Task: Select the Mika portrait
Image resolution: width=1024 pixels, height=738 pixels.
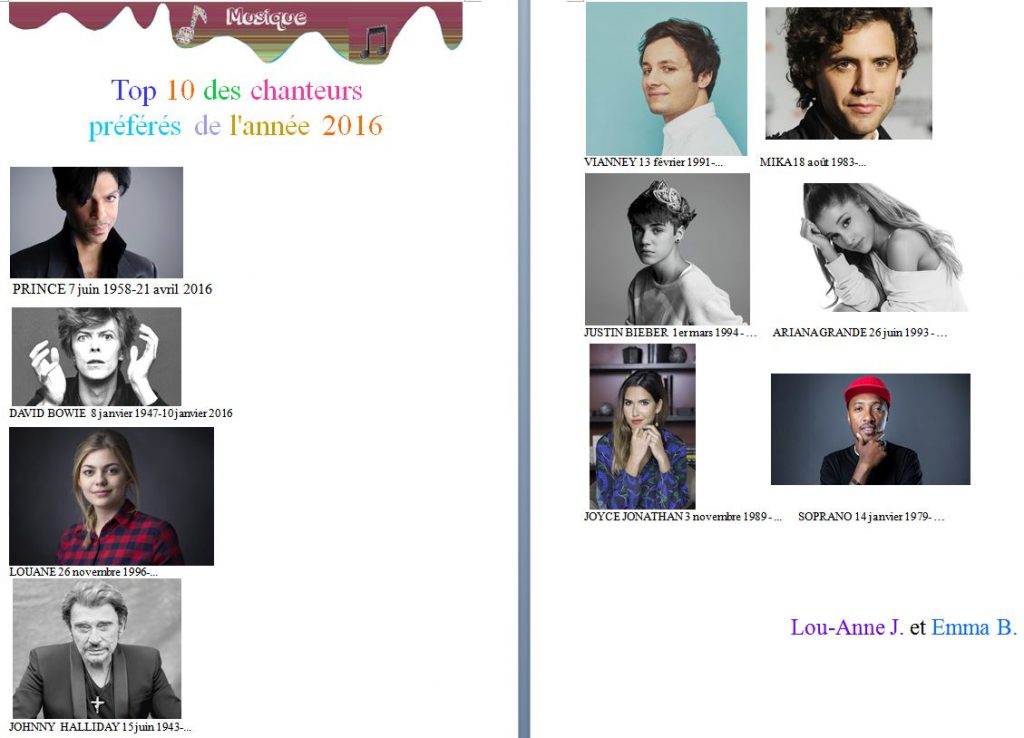Action: coord(849,73)
